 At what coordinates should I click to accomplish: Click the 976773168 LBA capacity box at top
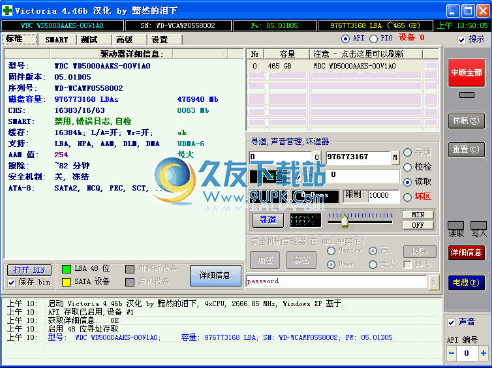point(375,26)
